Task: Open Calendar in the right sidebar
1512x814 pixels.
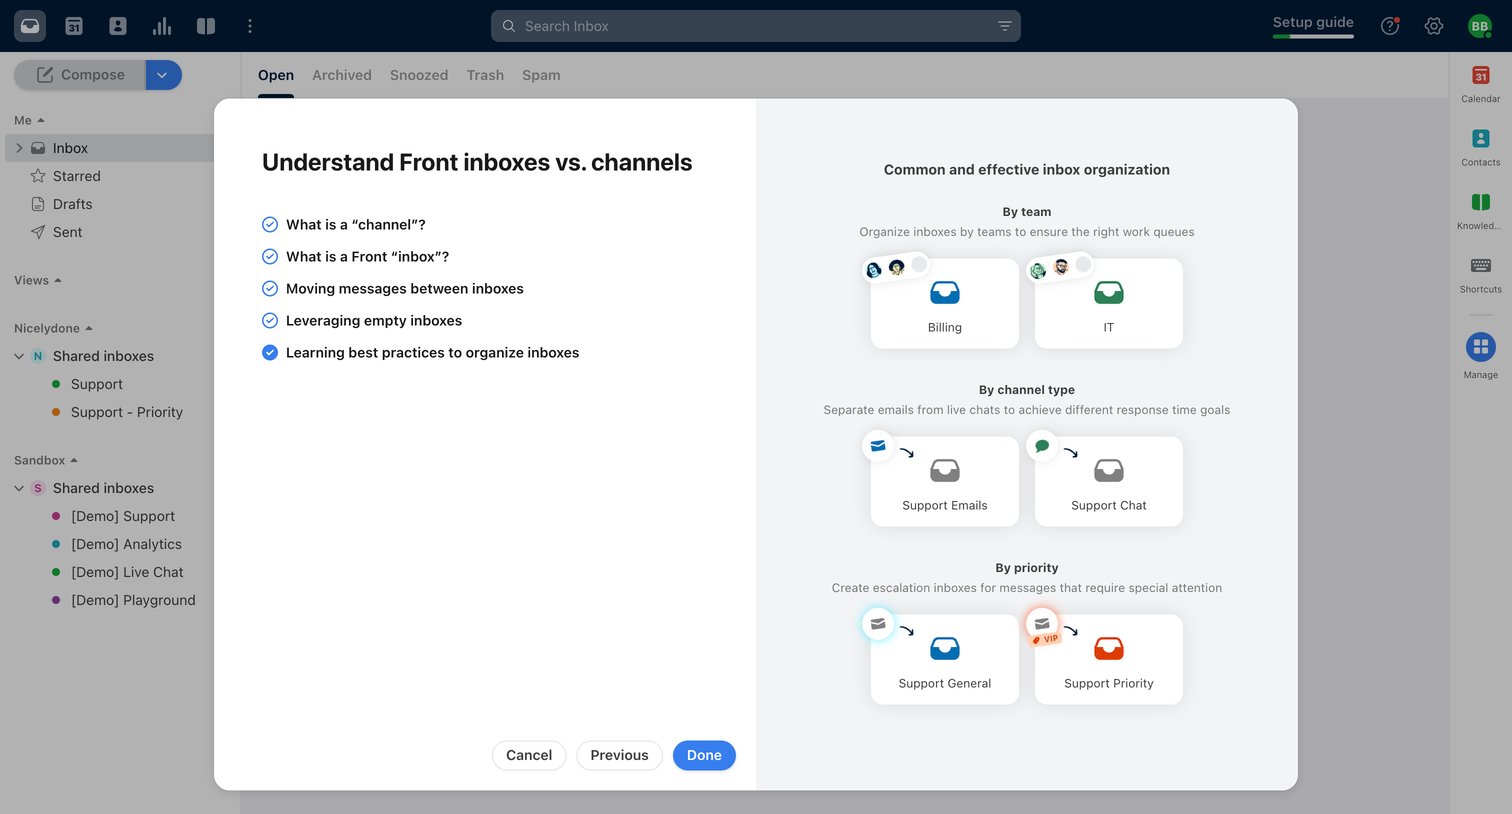Action: pyautogui.click(x=1481, y=84)
